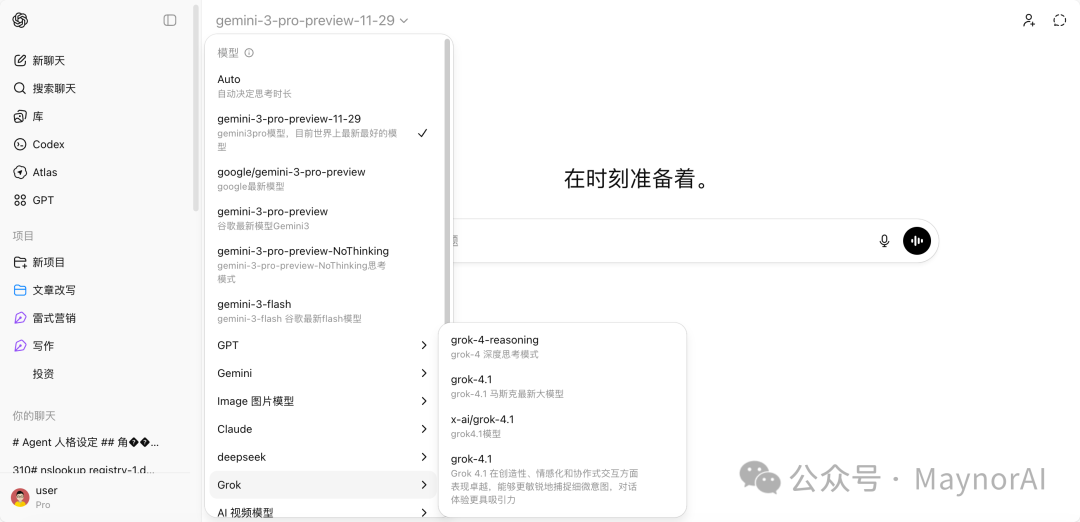The height and width of the screenshot is (522, 1080).
Task: Collapse the sidebar with toggle icon
Action: 169,21
